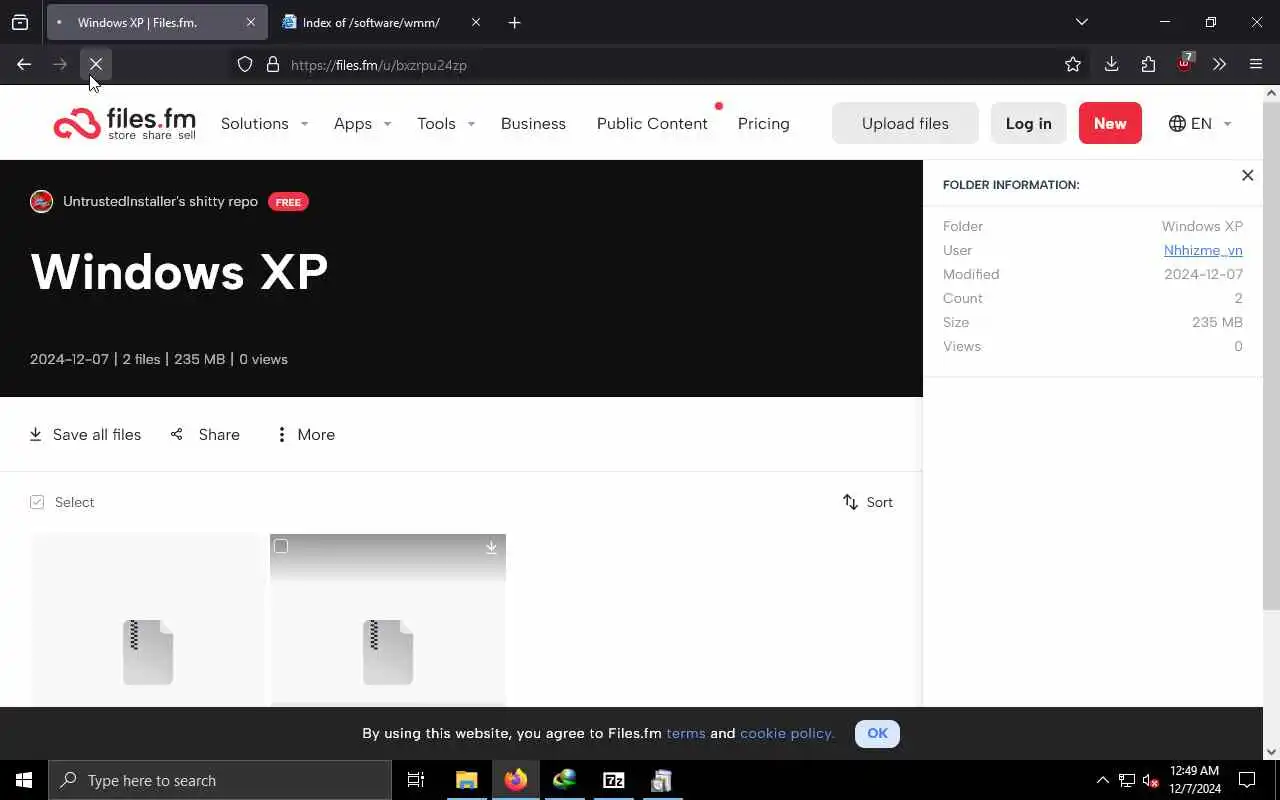
Task: Open File Explorer from the taskbar
Action: click(466, 780)
